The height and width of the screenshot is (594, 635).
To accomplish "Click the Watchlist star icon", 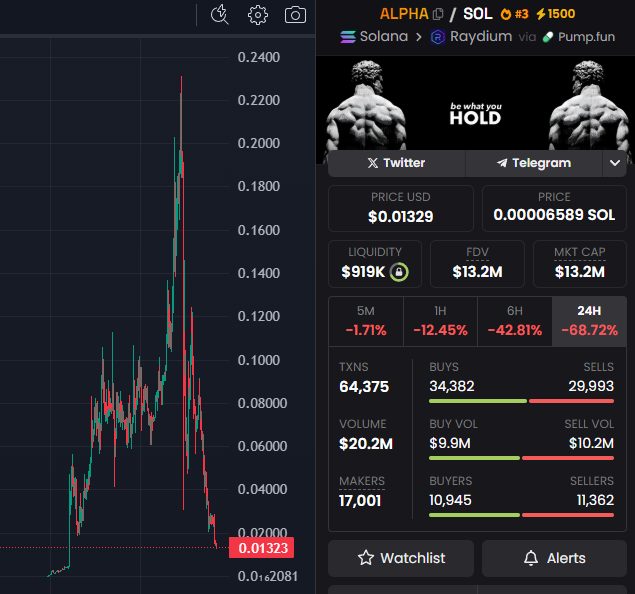I will coord(366,558).
